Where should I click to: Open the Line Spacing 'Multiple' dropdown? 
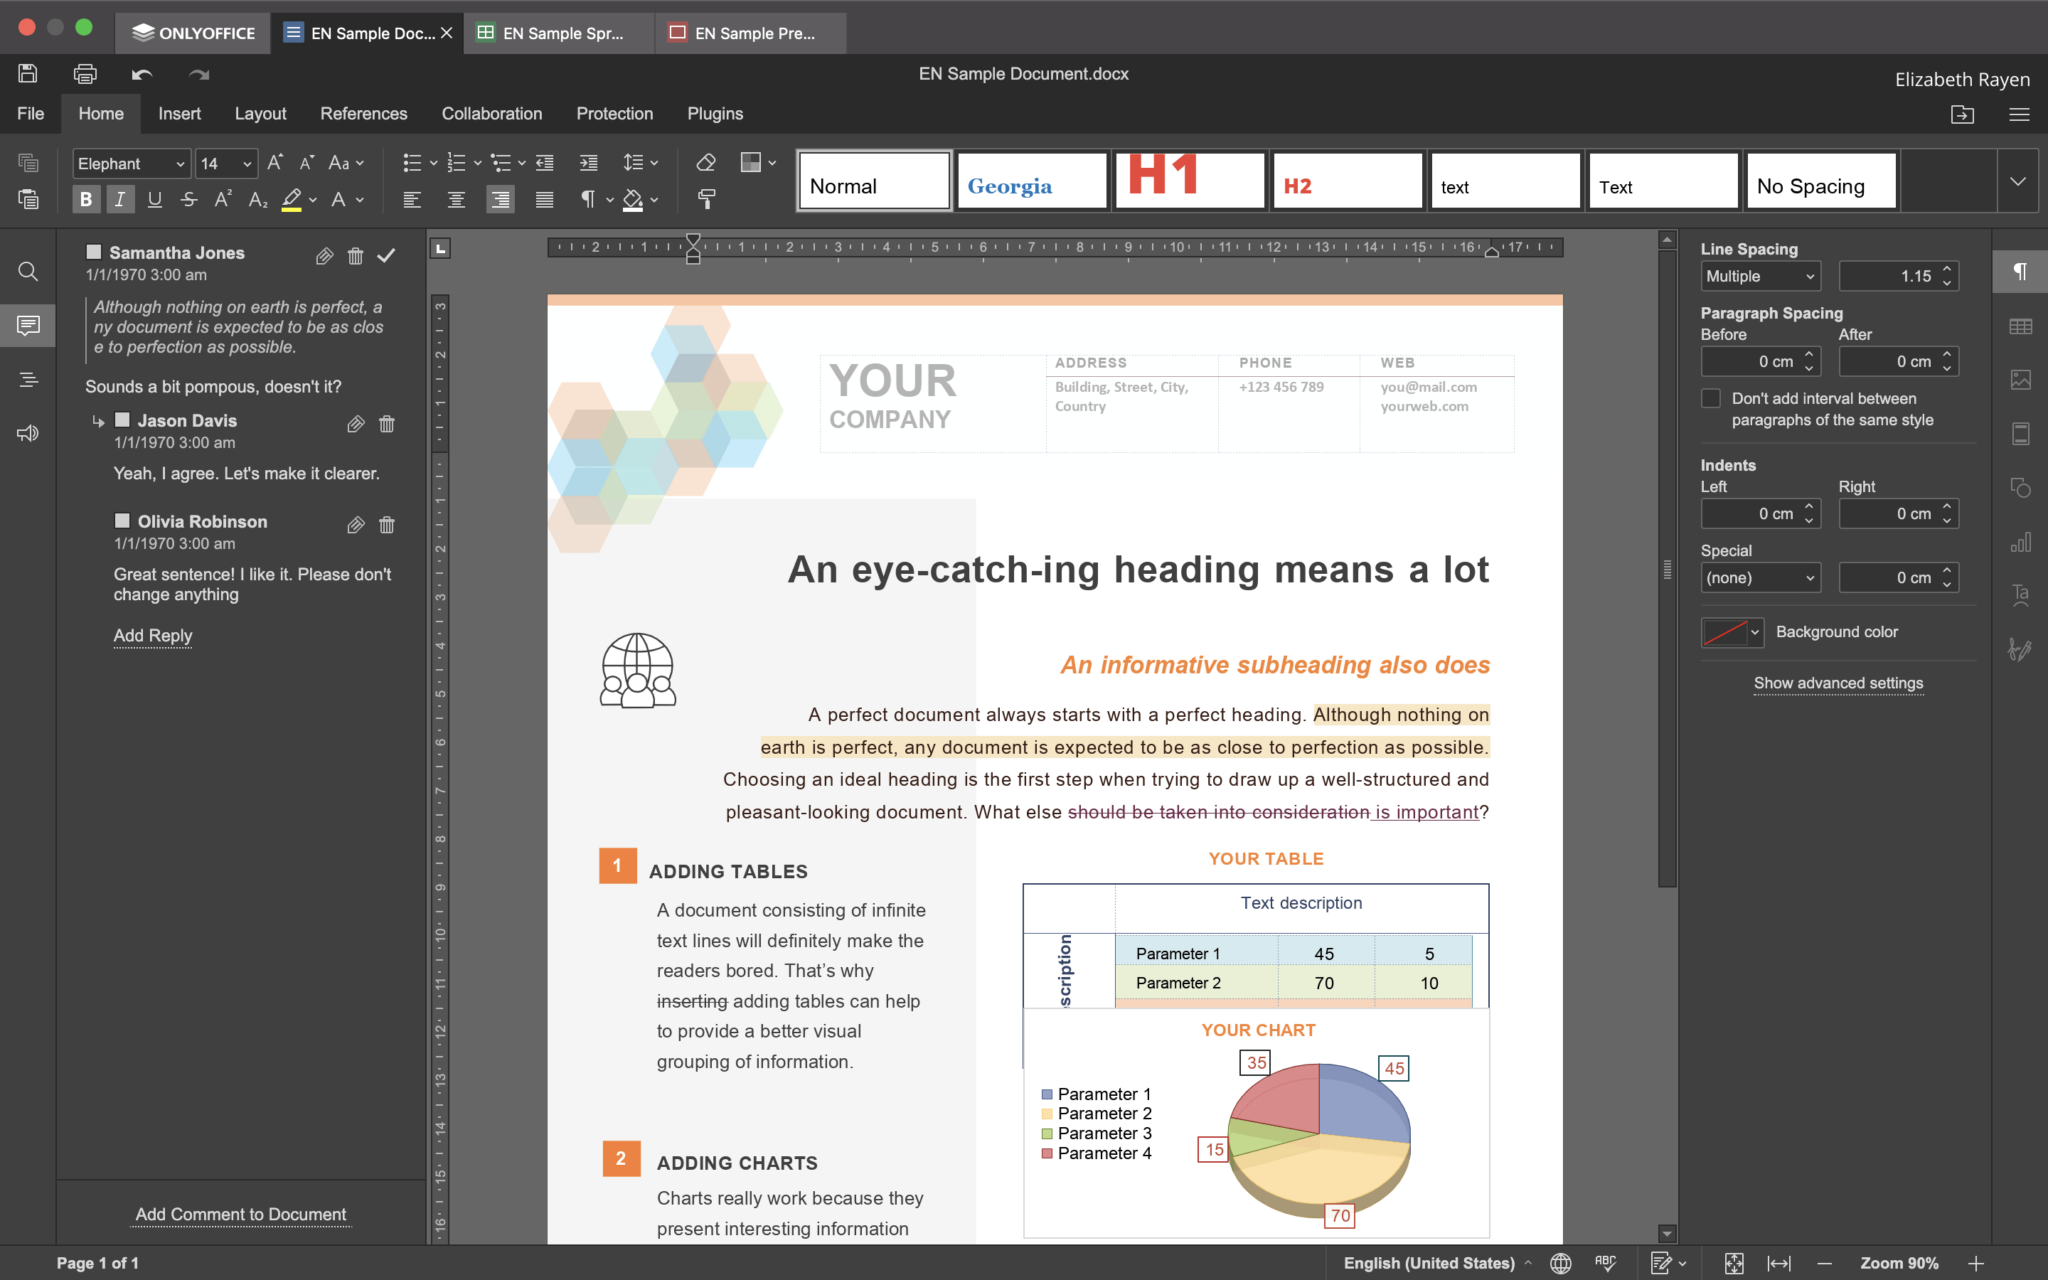pos(1760,276)
